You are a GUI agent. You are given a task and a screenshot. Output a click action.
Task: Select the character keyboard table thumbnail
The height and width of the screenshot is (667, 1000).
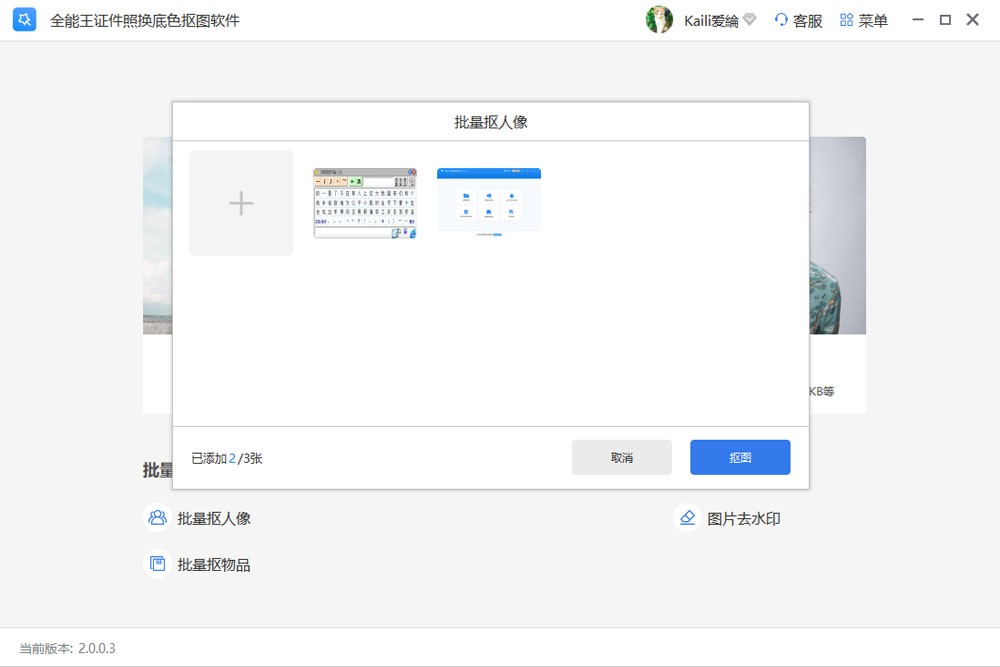(364, 204)
